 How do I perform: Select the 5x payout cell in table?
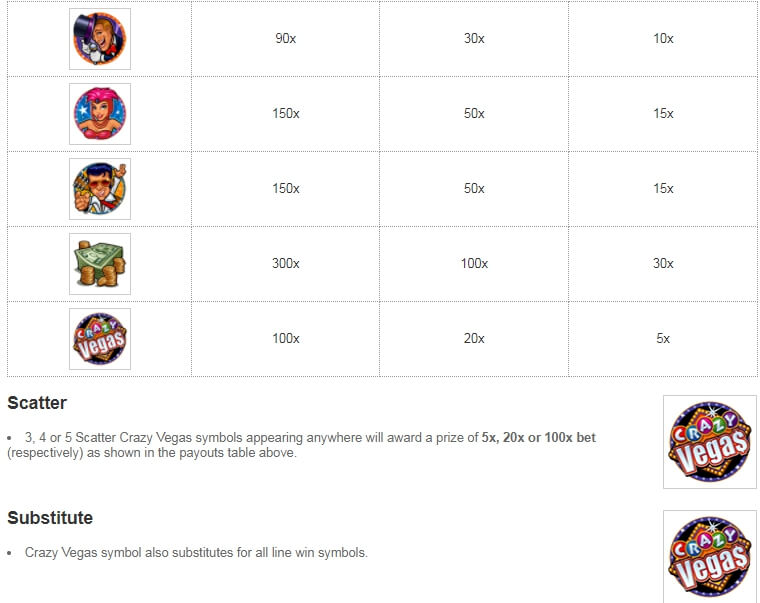[x=663, y=339]
